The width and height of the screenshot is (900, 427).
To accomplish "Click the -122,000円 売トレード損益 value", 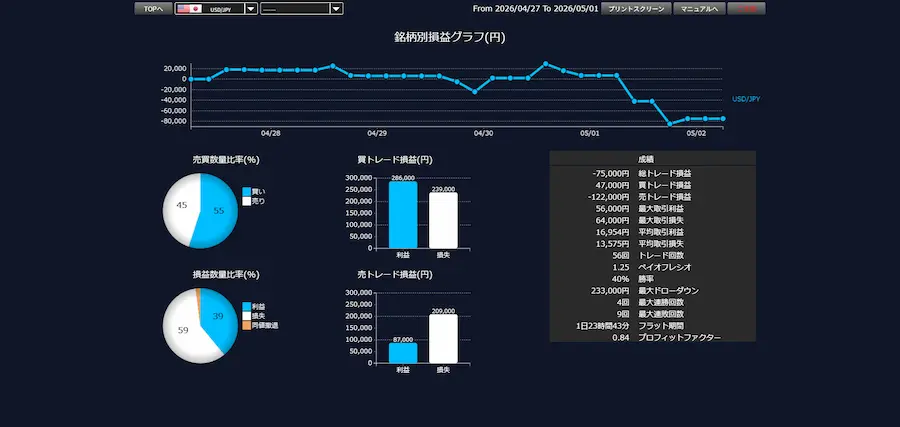I will pos(610,197).
